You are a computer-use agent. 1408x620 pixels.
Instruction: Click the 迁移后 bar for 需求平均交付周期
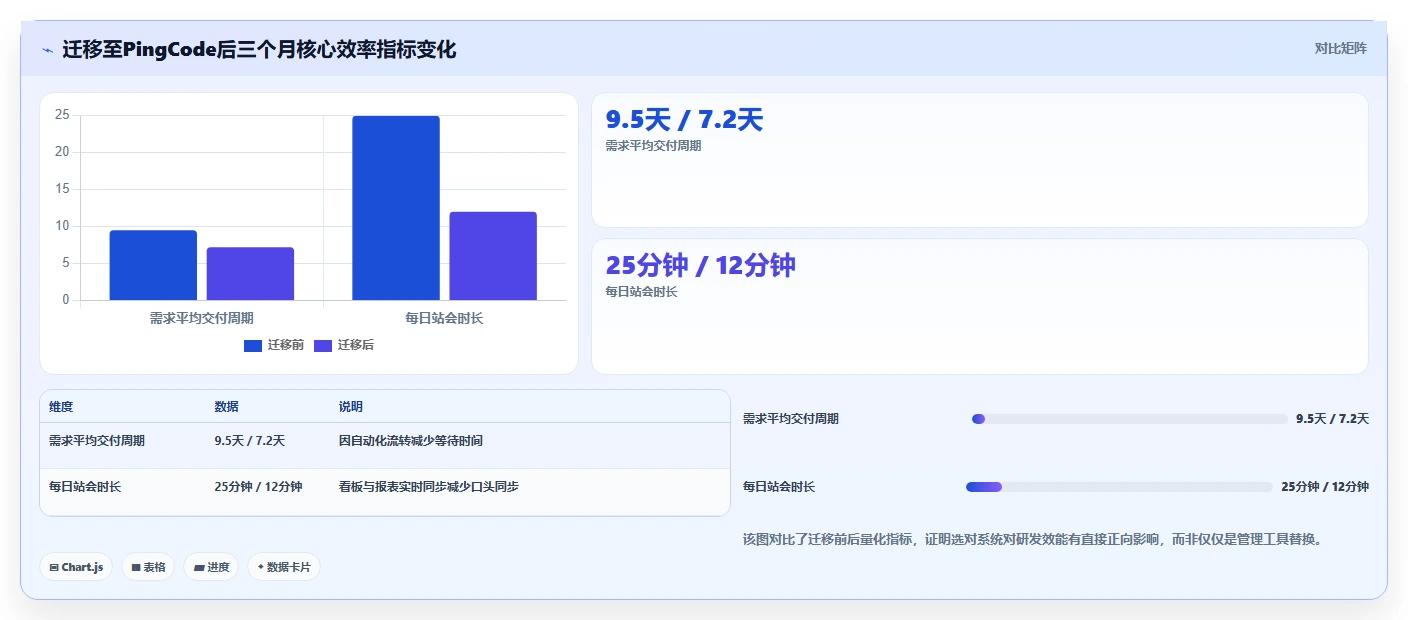[x=250, y=274]
